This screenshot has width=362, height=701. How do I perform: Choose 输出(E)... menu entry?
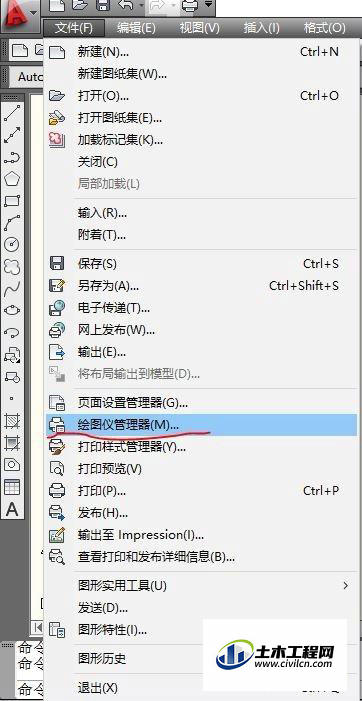click(202, 352)
